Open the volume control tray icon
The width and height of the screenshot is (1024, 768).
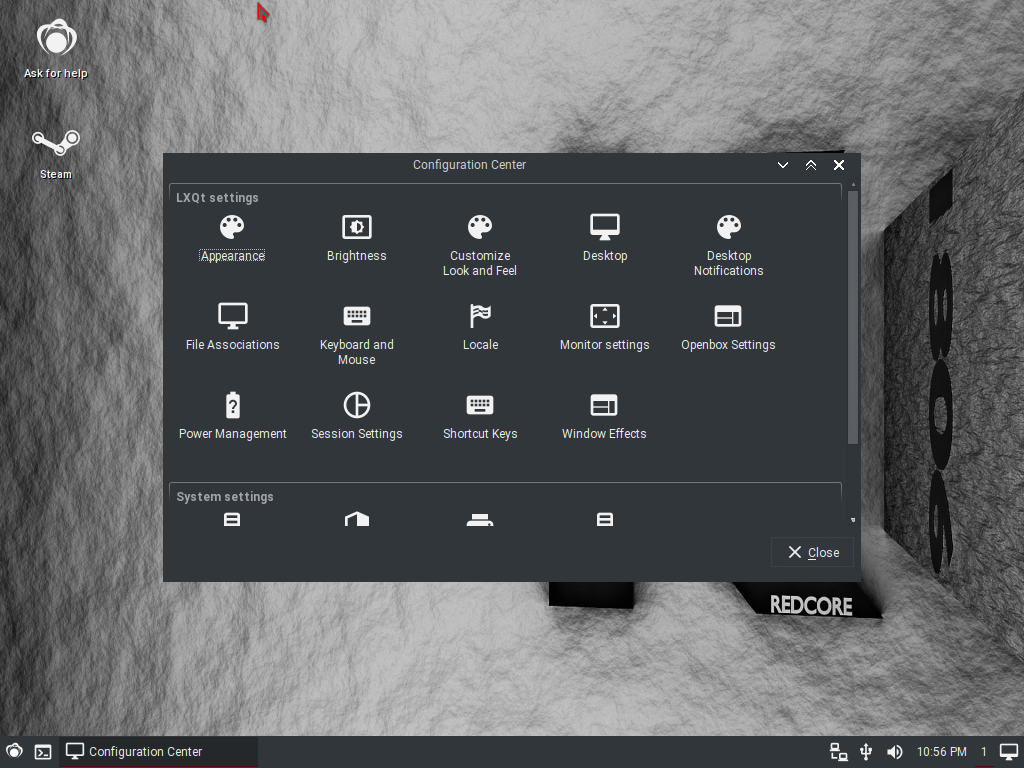pyautogui.click(x=895, y=752)
